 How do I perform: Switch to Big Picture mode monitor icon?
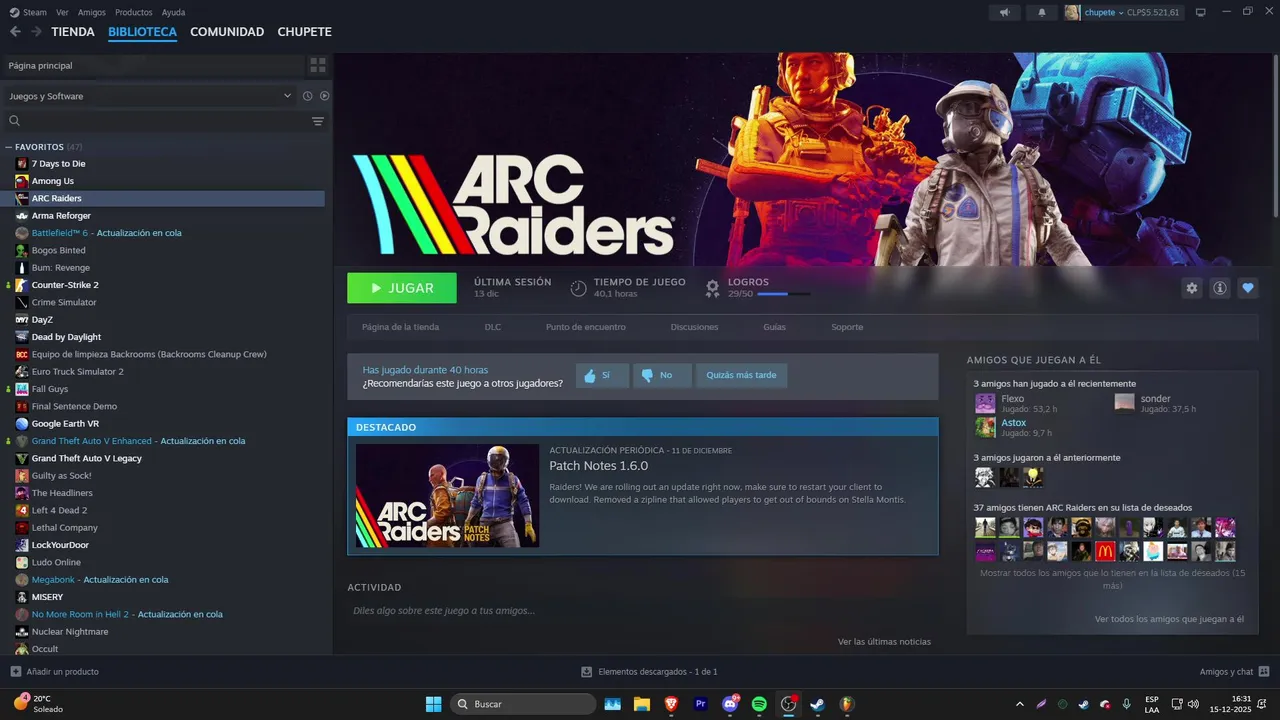[1200, 12]
